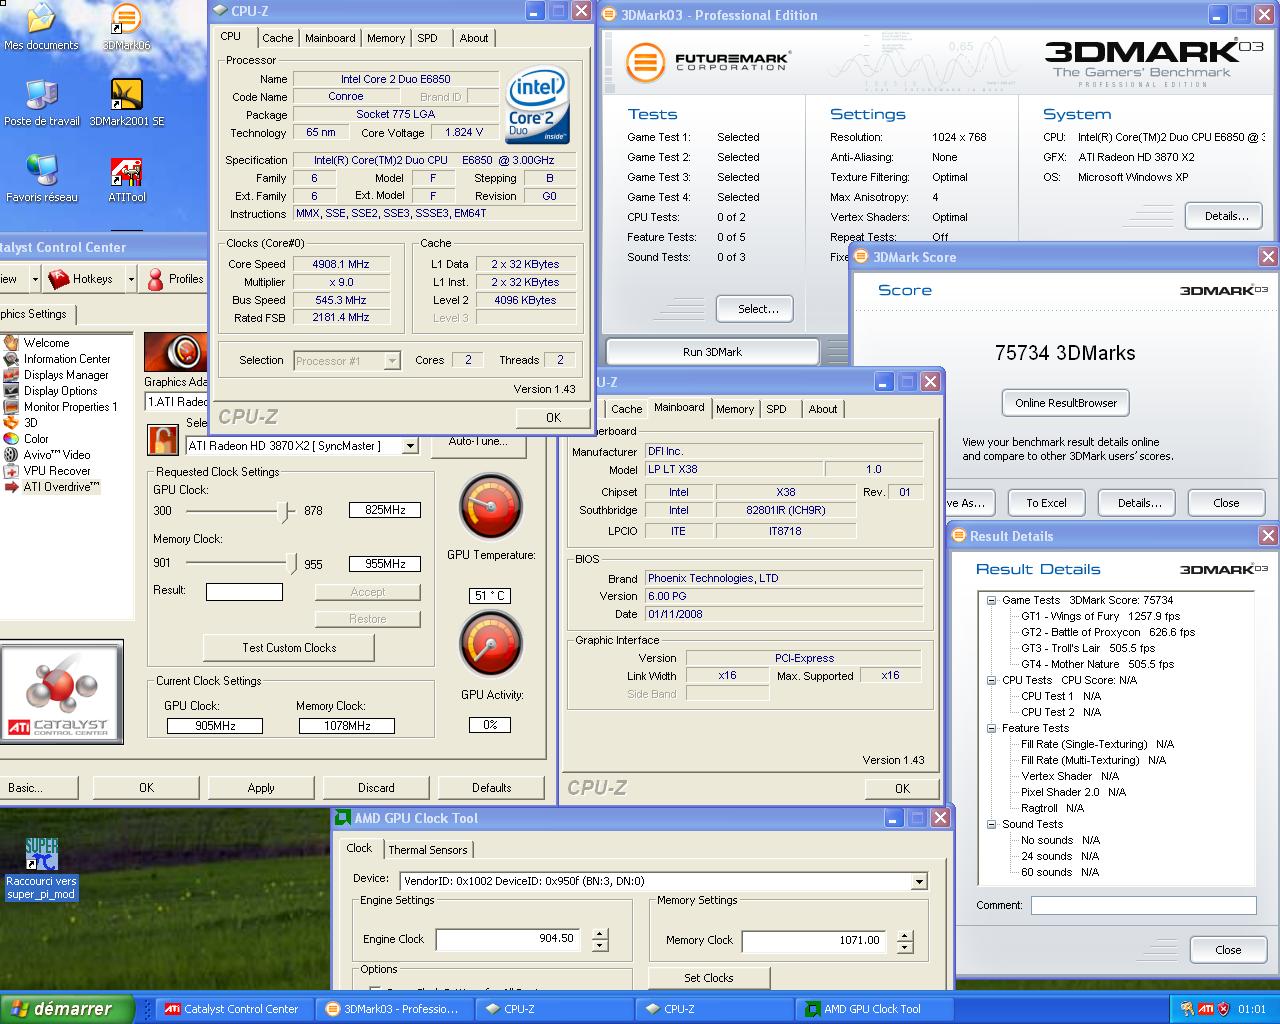1280x1024 pixels.
Task: Open Memory tab in top CPU-Z window
Action: click(386, 38)
